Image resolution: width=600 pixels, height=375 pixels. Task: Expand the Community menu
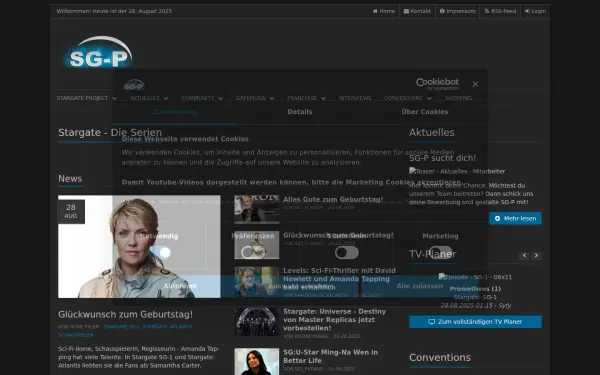202,98
